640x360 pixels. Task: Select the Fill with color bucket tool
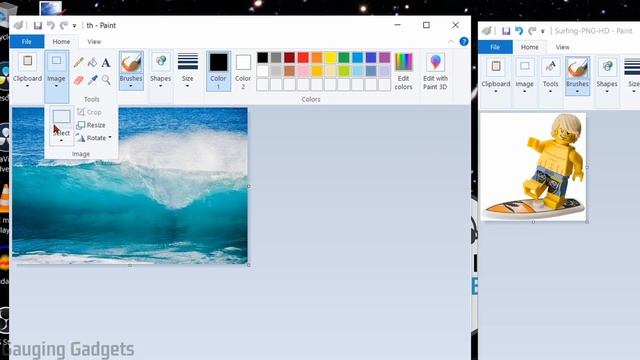coord(92,62)
